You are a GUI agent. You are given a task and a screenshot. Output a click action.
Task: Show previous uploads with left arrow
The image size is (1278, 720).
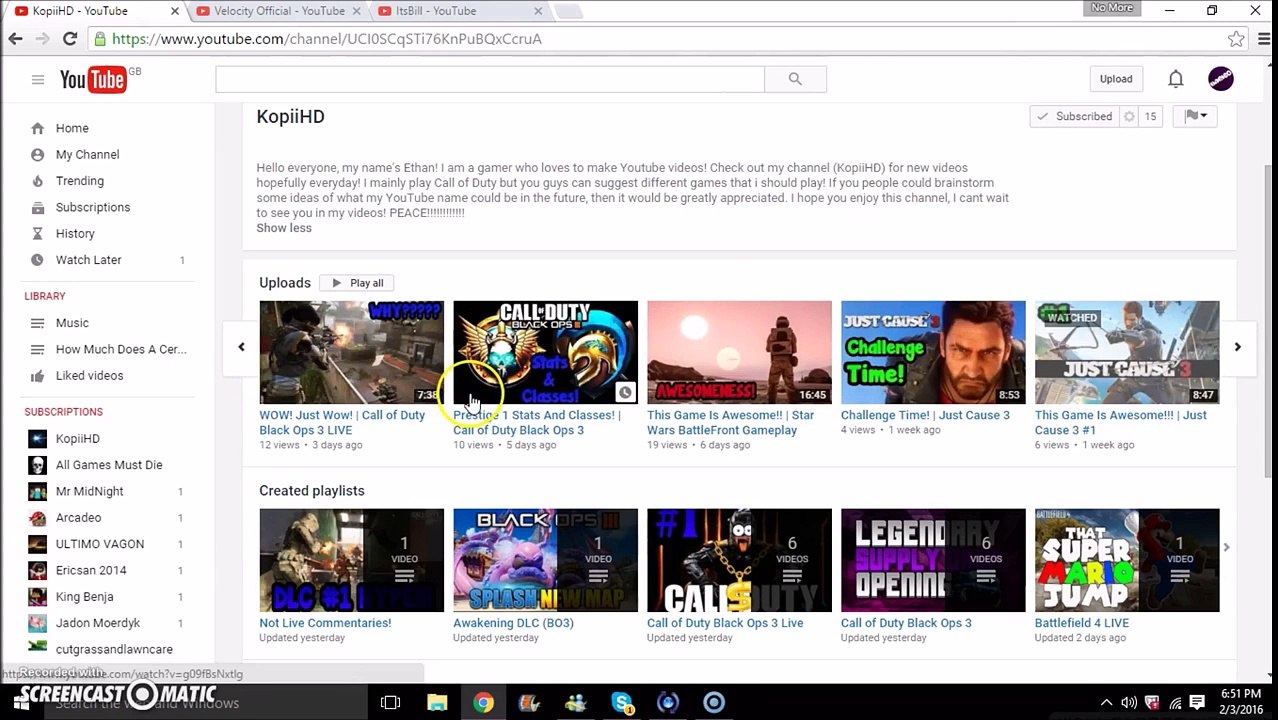click(x=241, y=347)
